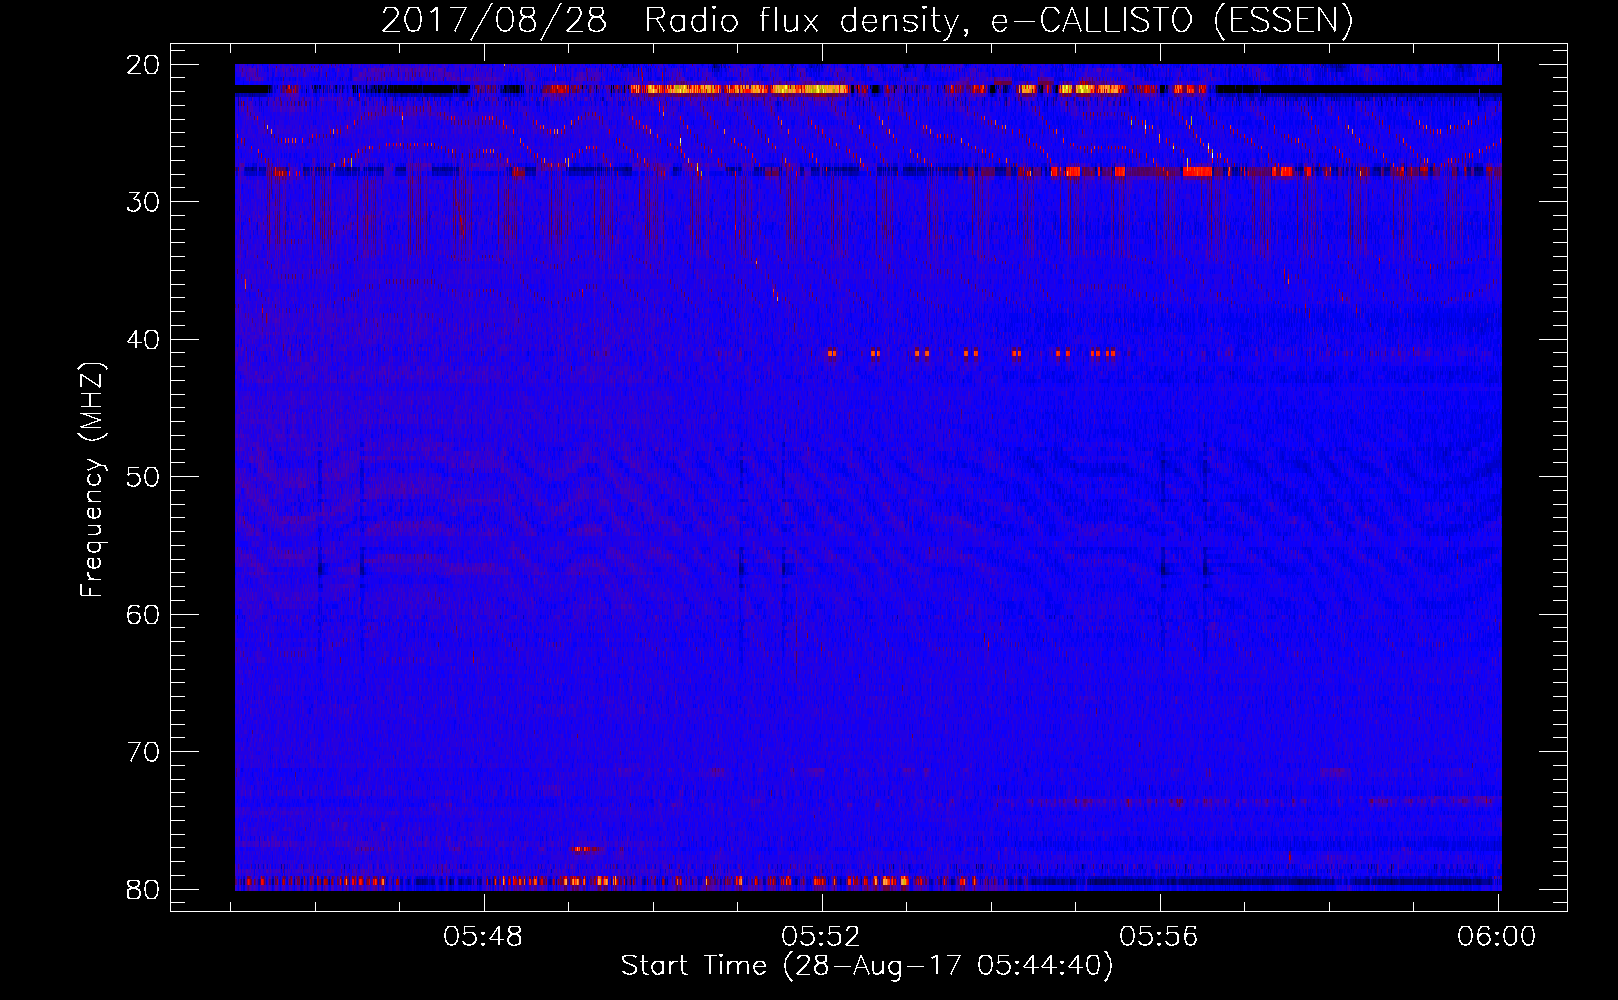Screen dimensions: 1618x1000
Task: Click the bright yellow emission band near 22 MHz
Action: (740, 89)
